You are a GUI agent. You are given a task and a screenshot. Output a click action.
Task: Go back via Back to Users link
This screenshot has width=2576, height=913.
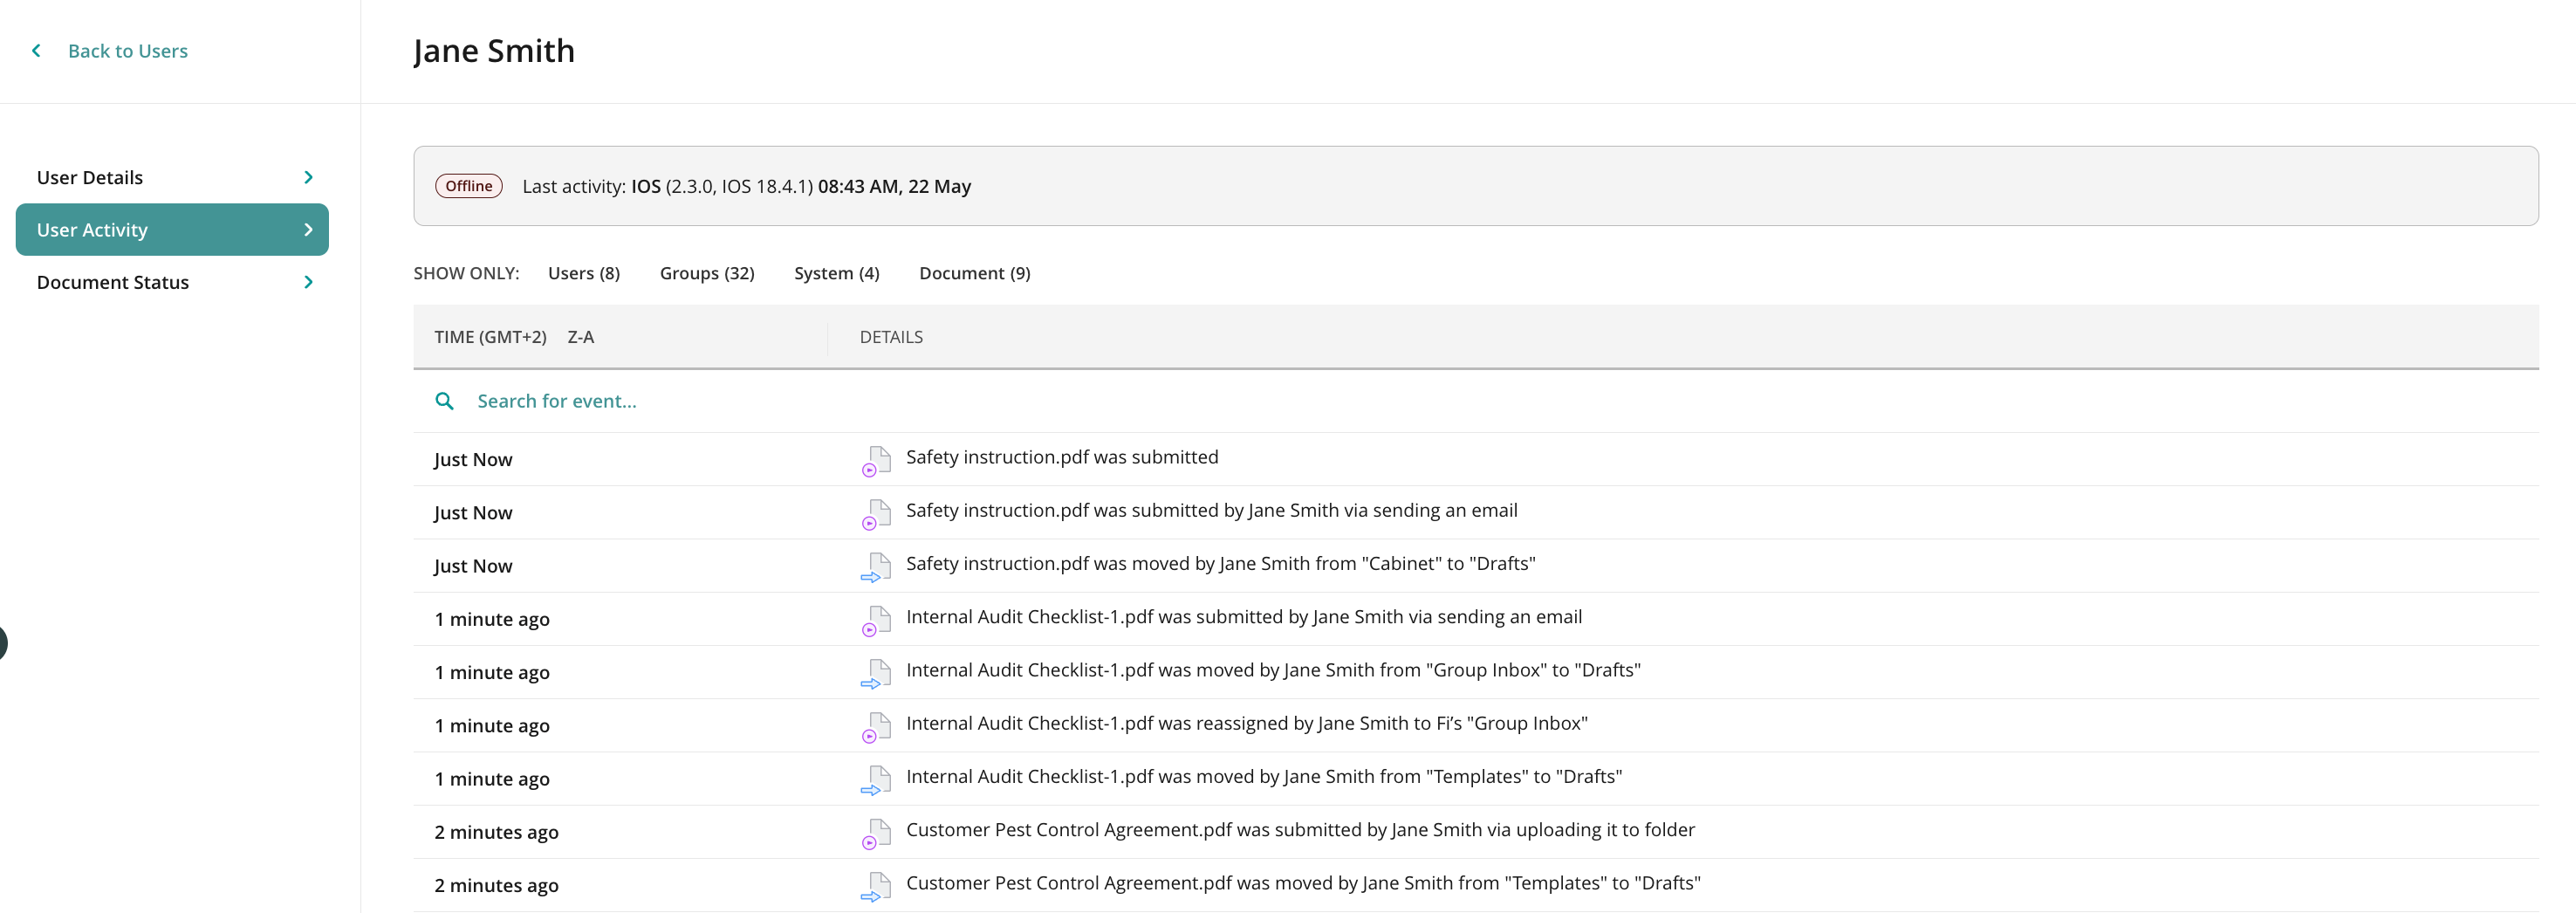(x=127, y=51)
